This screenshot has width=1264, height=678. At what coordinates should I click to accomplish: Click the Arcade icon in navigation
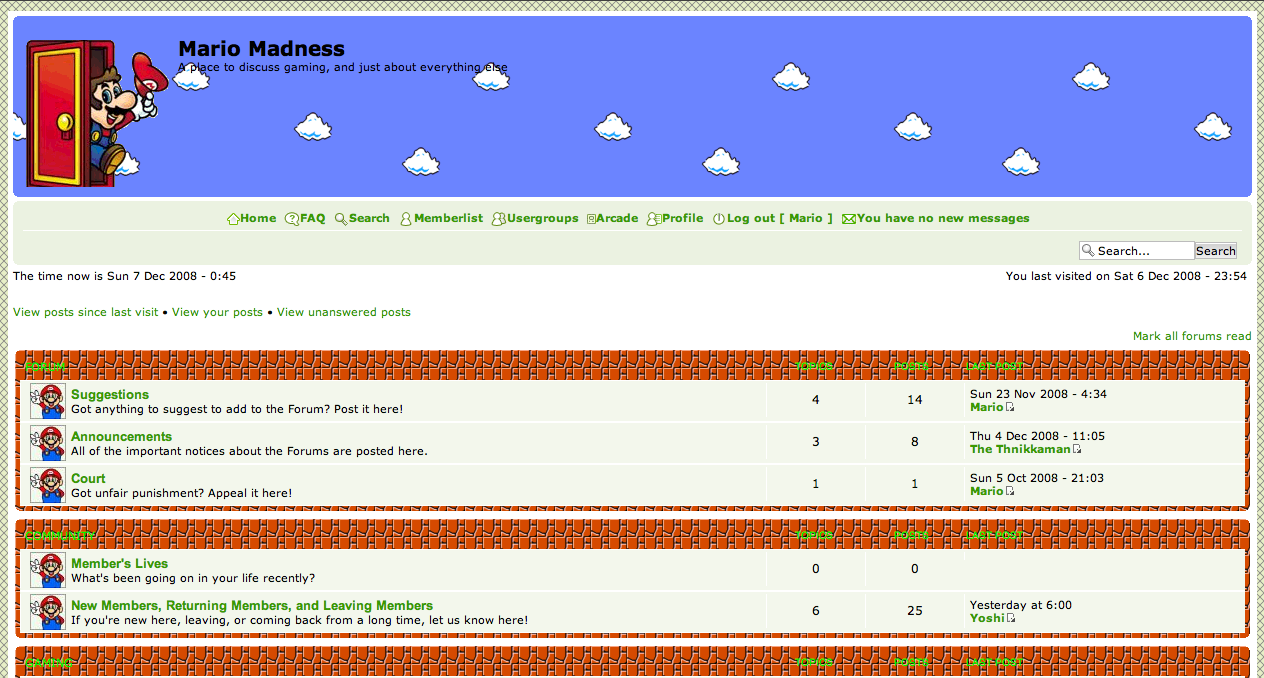click(591, 219)
